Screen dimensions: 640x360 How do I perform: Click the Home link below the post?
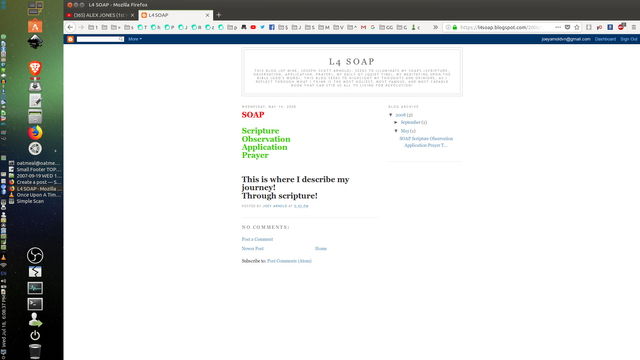point(321,249)
